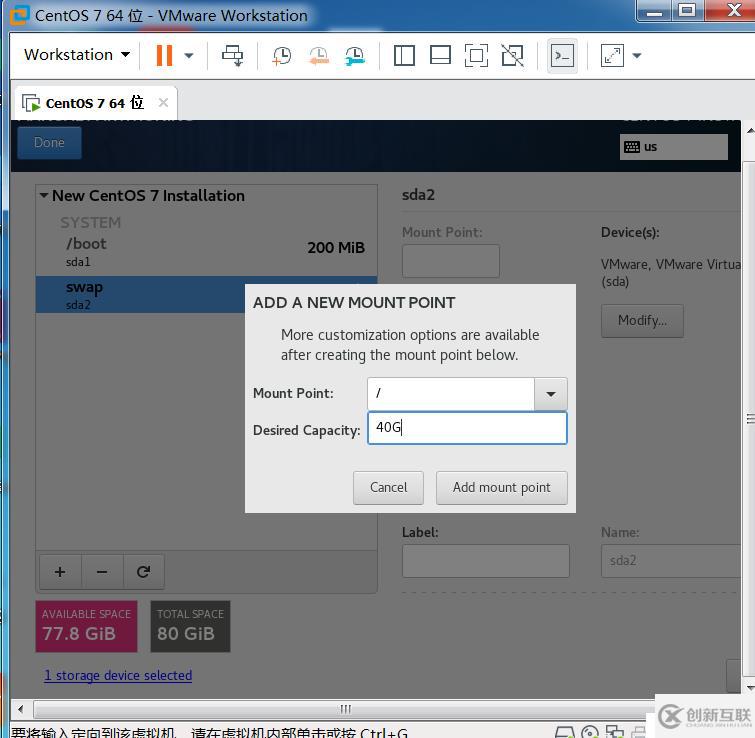Open the Workstation menu

(x=77, y=55)
